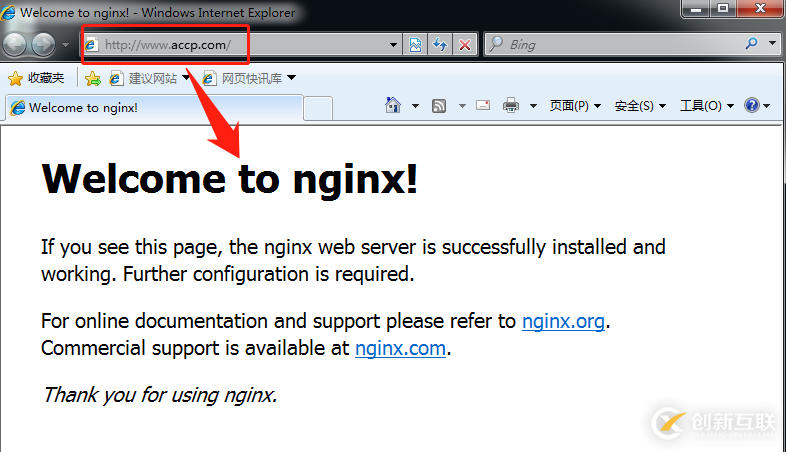Toggle Compatibility View icon
The width and height of the screenshot is (786, 452).
416,45
